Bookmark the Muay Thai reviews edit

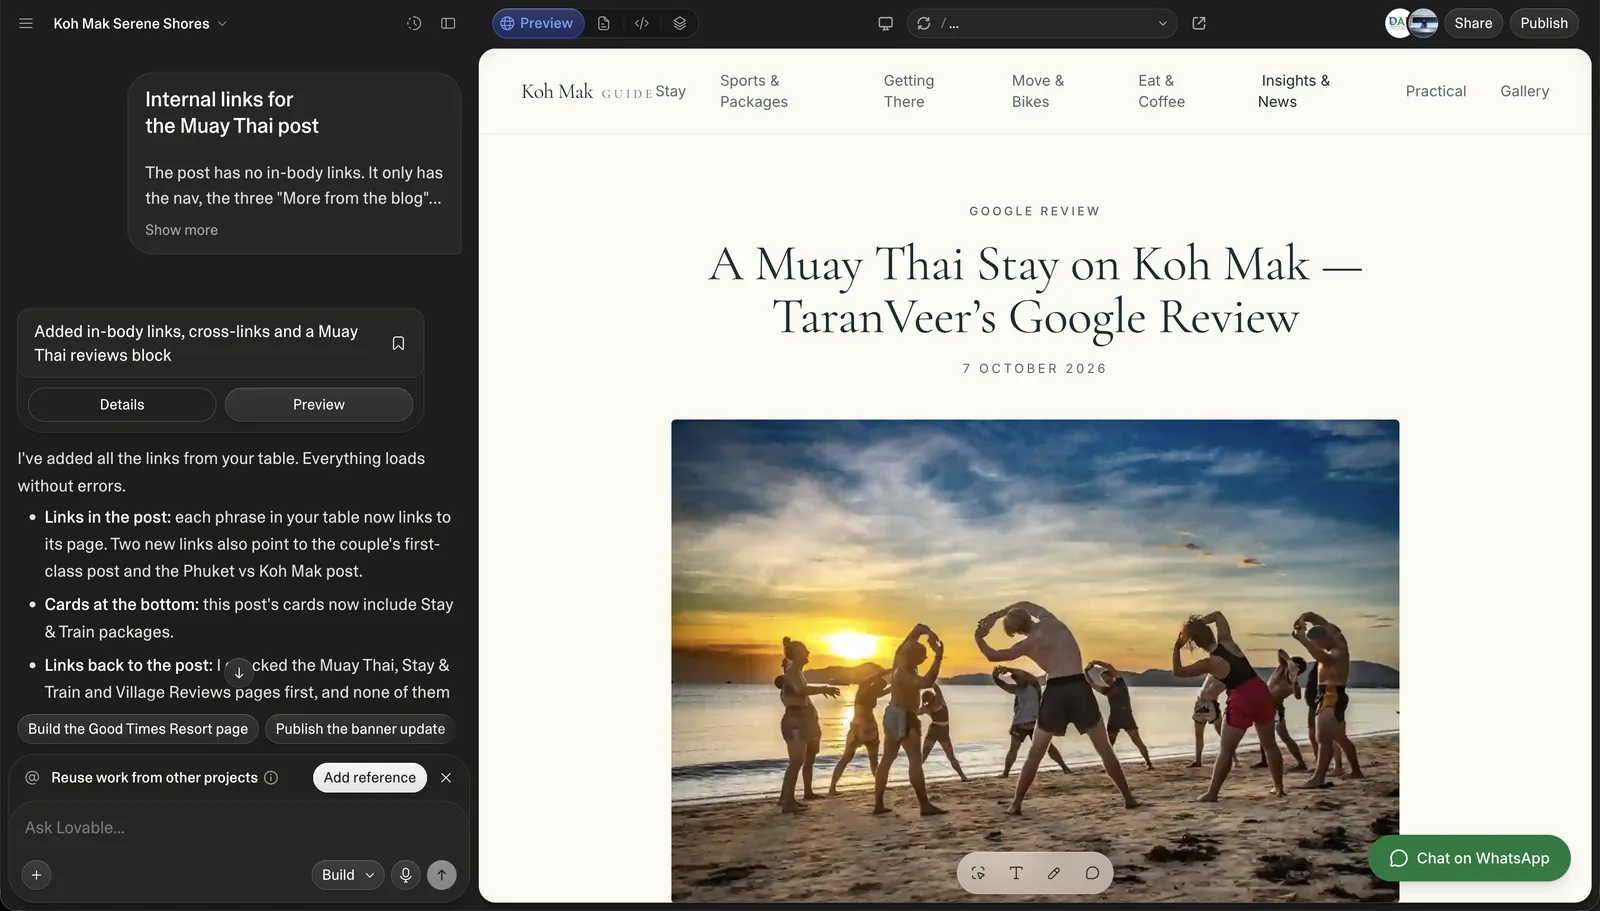point(398,343)
